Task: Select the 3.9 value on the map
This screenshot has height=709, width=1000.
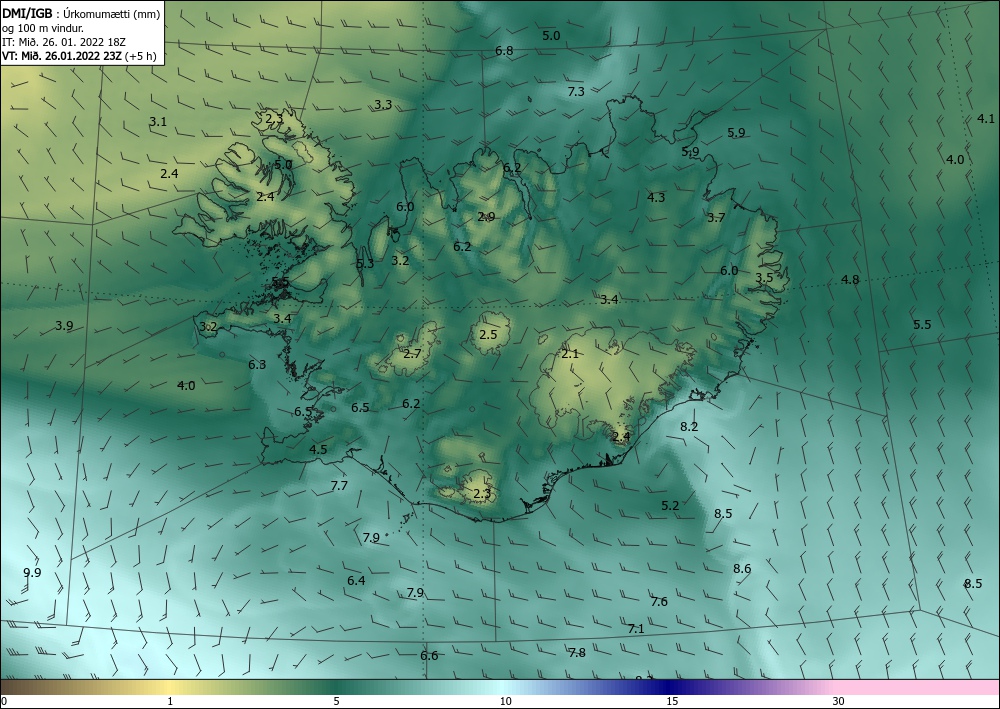Action: tap(64, 325)
